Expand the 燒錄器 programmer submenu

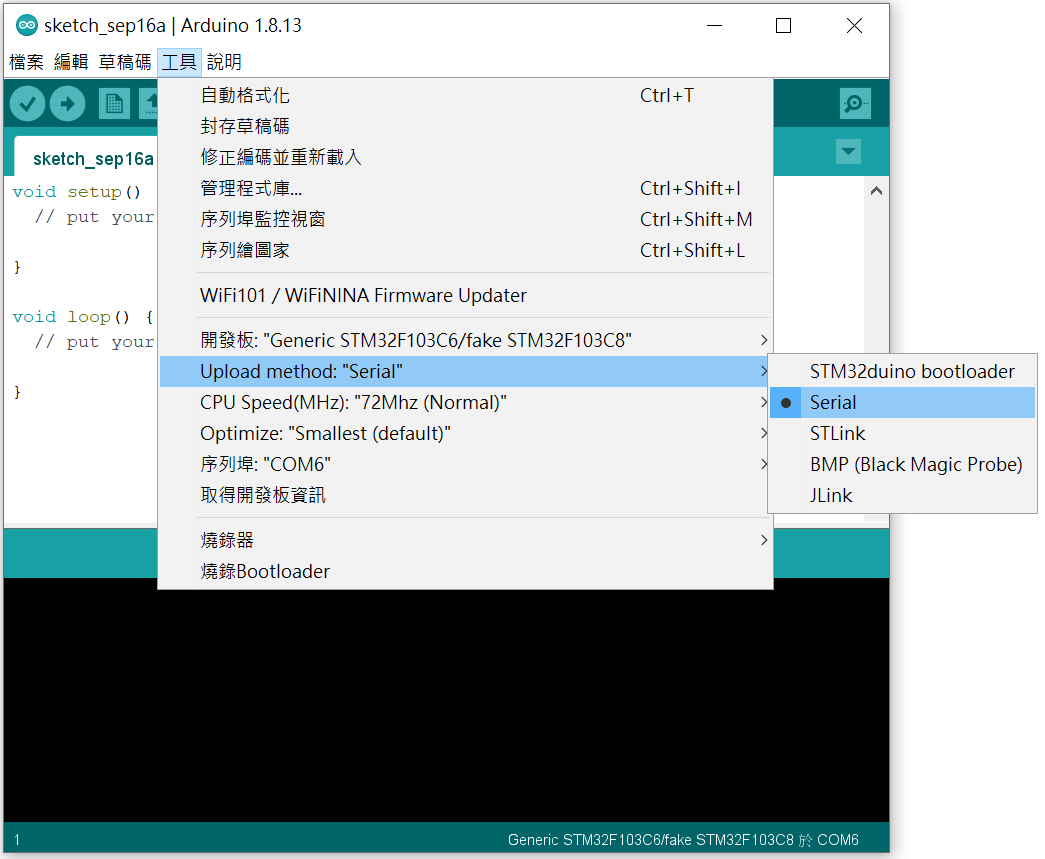[465, 540]
